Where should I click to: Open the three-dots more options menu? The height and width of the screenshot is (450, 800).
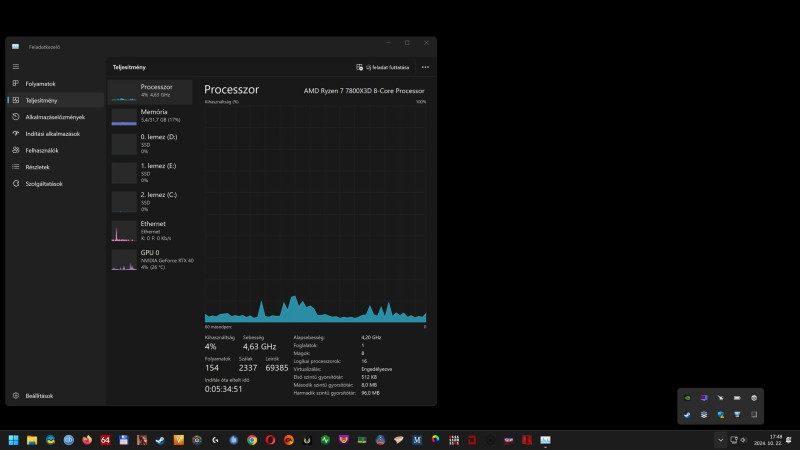[x=425, y=67]
